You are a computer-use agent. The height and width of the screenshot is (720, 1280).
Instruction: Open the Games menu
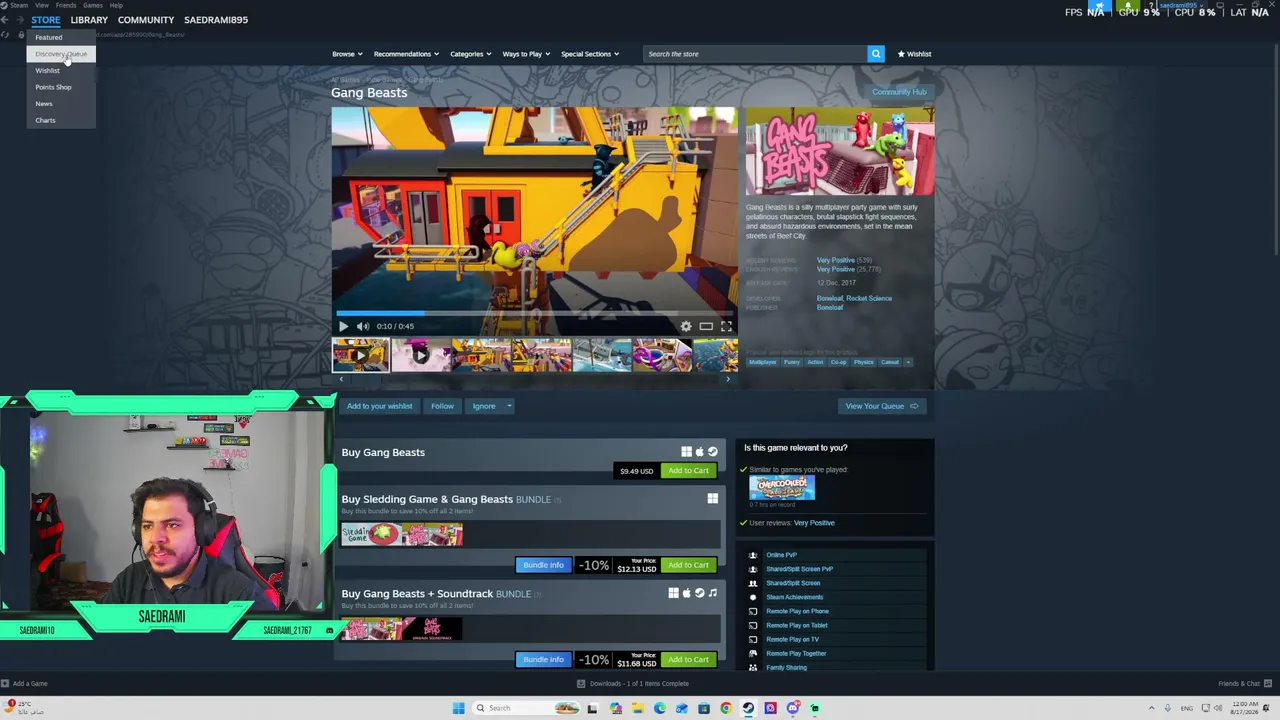point(92,5)
